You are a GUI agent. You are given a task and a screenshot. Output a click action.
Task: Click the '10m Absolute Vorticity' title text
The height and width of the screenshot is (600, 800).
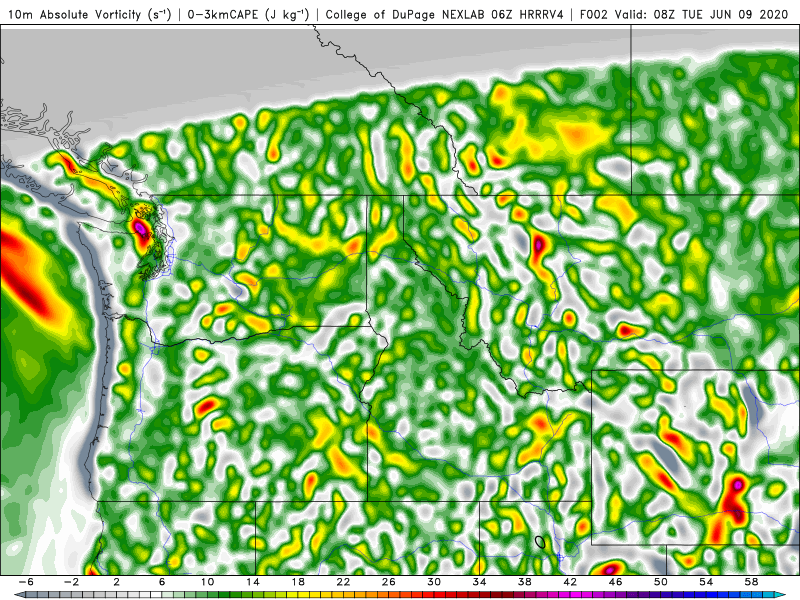tap(74, 14)
